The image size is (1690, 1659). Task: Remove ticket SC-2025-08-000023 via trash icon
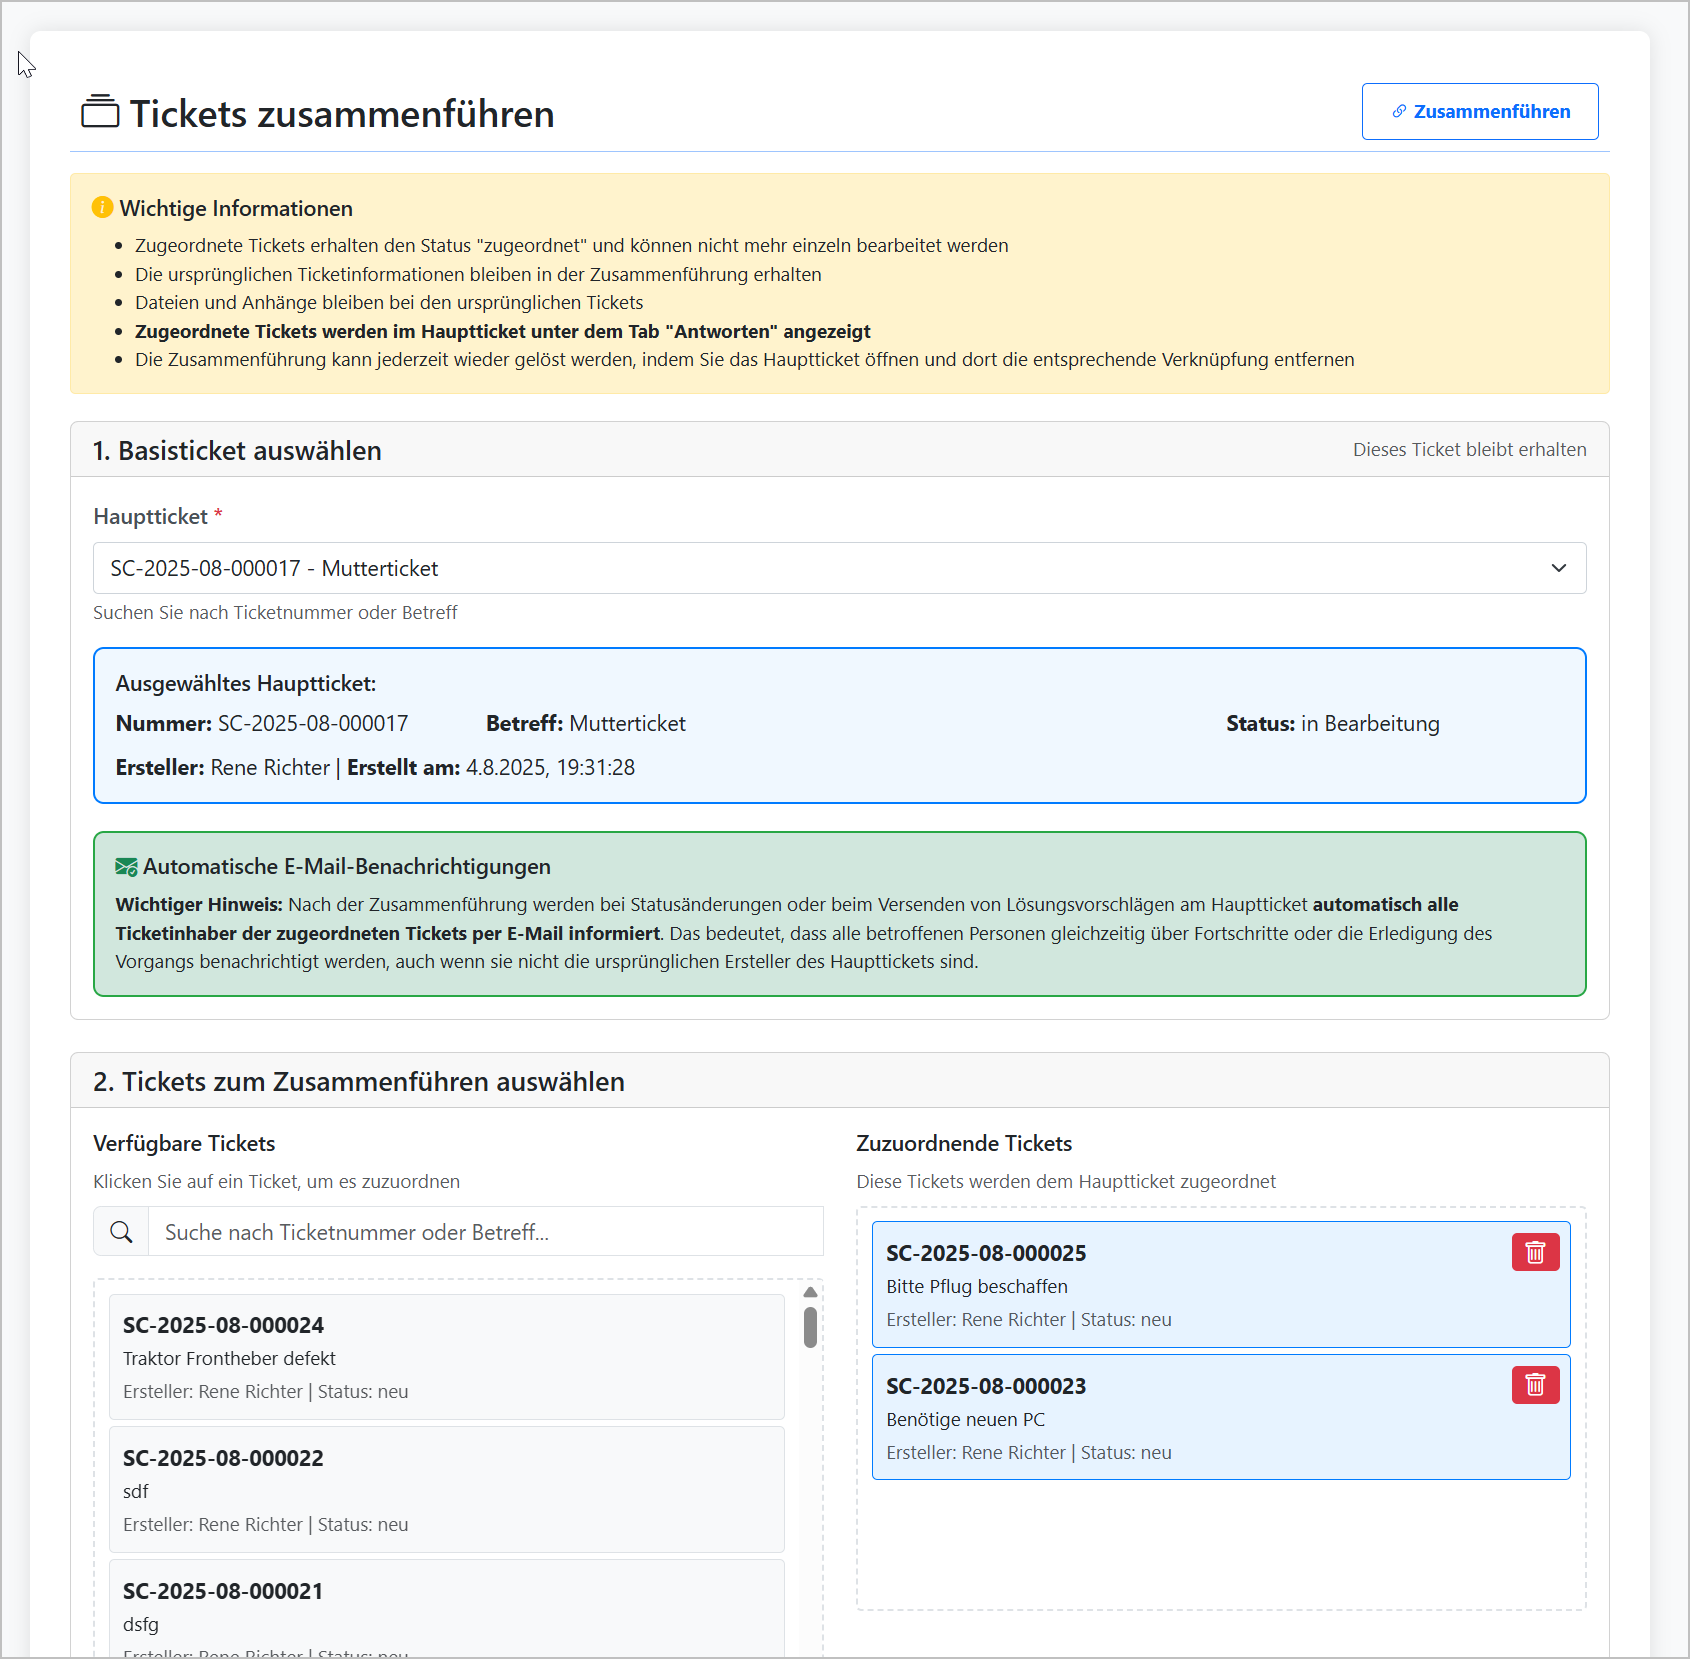tap(1535, 1385)
